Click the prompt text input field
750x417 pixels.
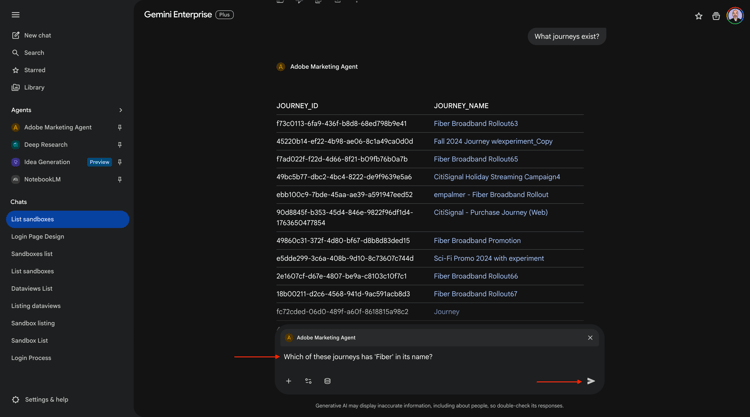(430, 357)
